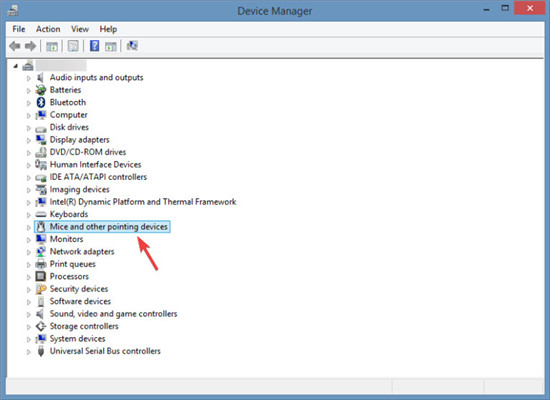
Task: Click the Network adapters icon
Action: click(x=41, y=252)
